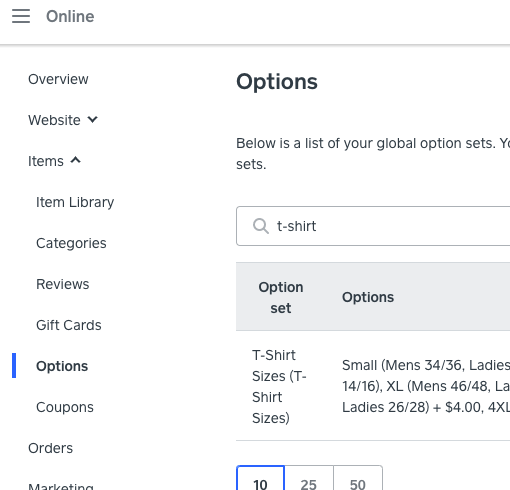Open Reviews in sidebar
This screenshot has width=510, height=490.
click(63, 284)
